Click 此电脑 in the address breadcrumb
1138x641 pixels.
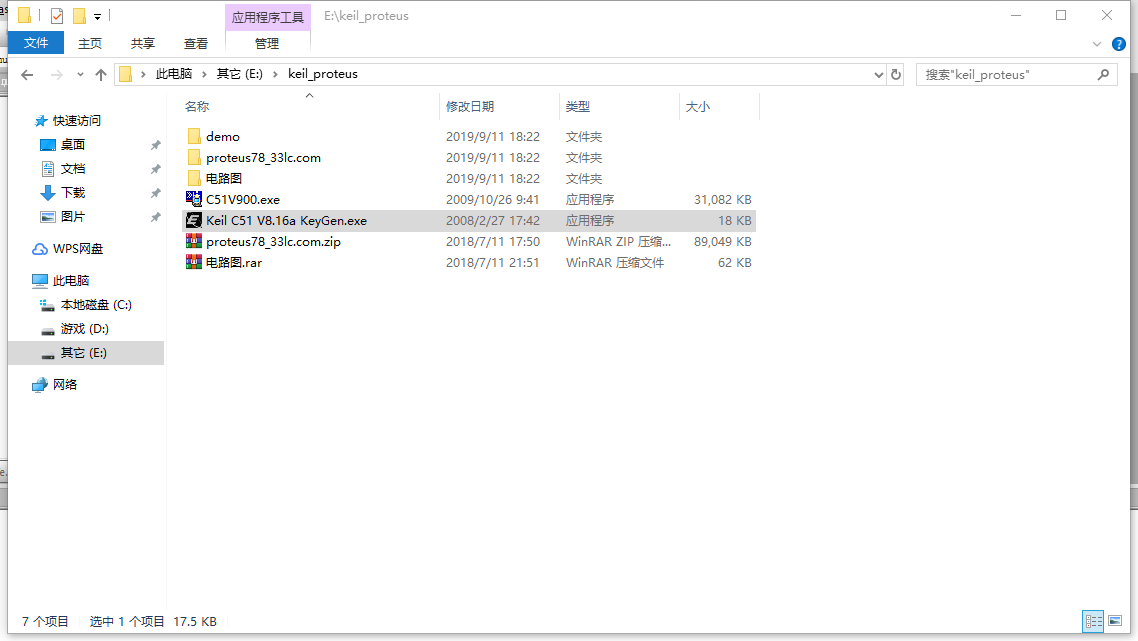point(173,74)
